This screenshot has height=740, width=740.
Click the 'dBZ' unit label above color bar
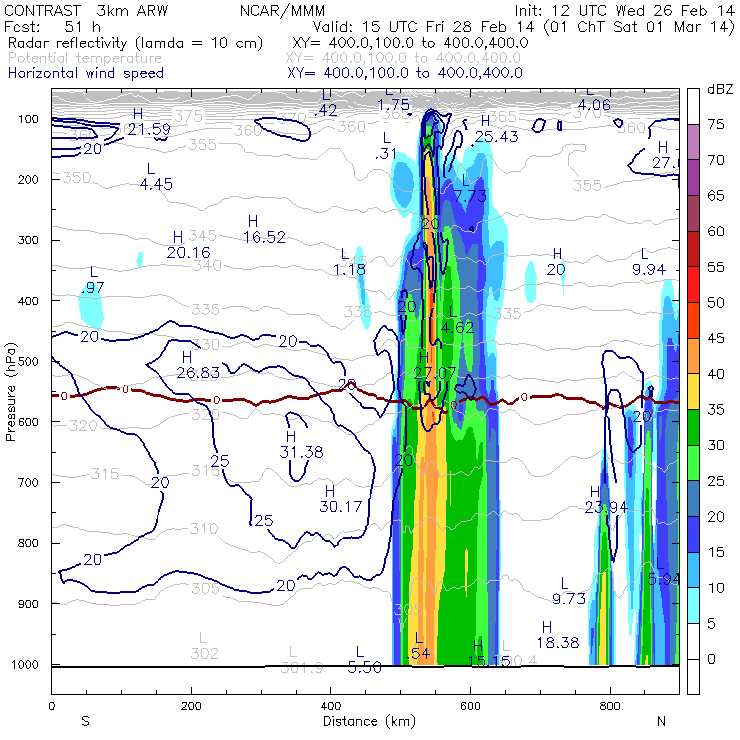tap(720, 89)
